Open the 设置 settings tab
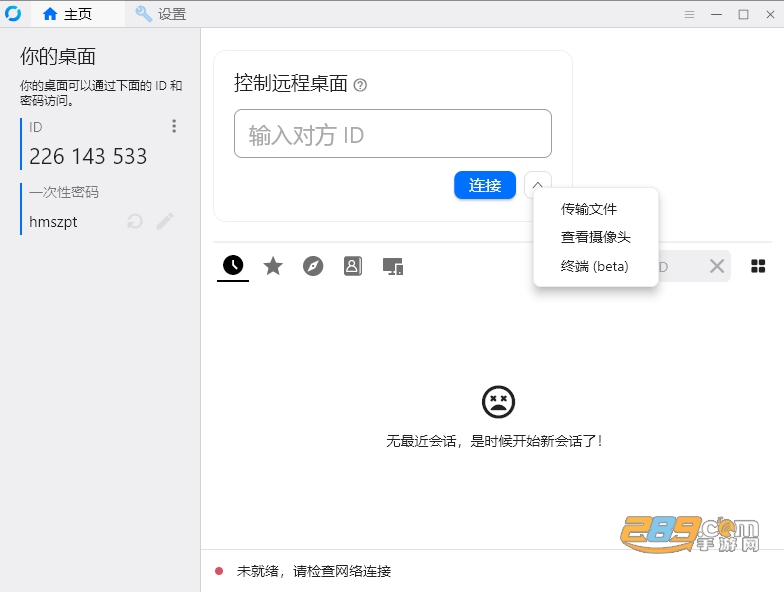The height and width of the screenshot is (592, 784). (x=160, y=14)
